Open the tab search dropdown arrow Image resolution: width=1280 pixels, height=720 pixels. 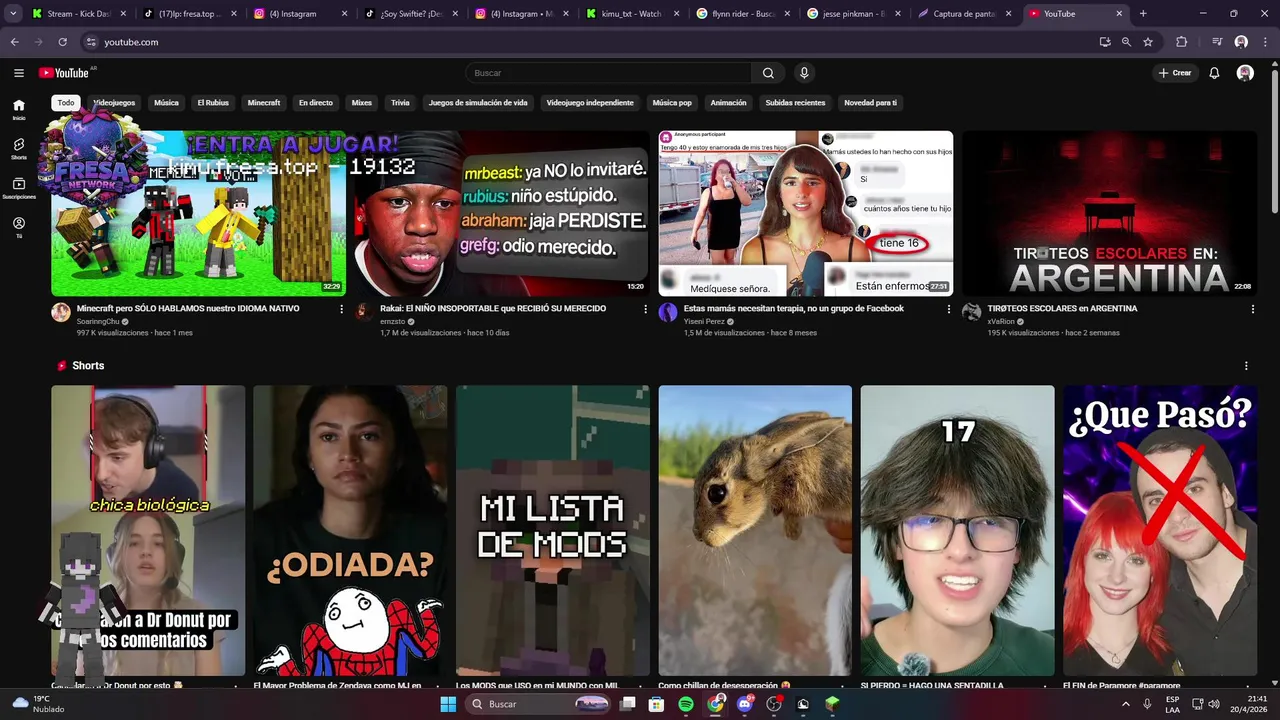pos(13,14)
